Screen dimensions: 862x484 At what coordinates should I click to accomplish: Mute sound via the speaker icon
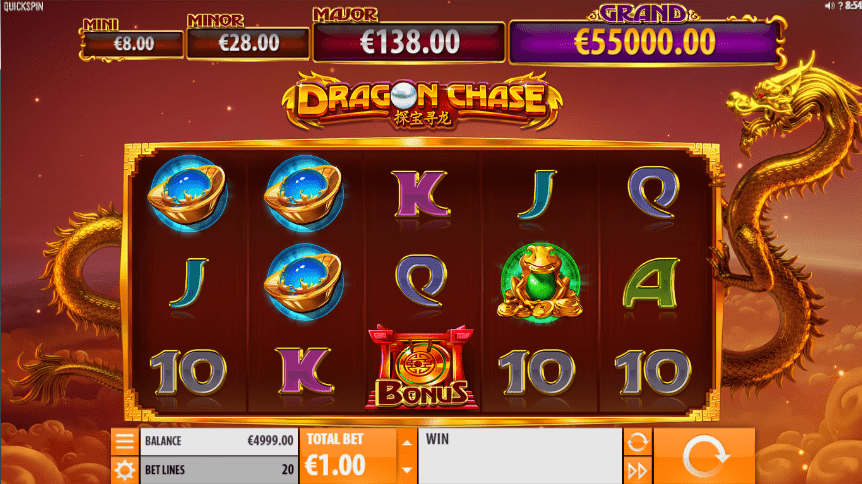pos(828,6)
